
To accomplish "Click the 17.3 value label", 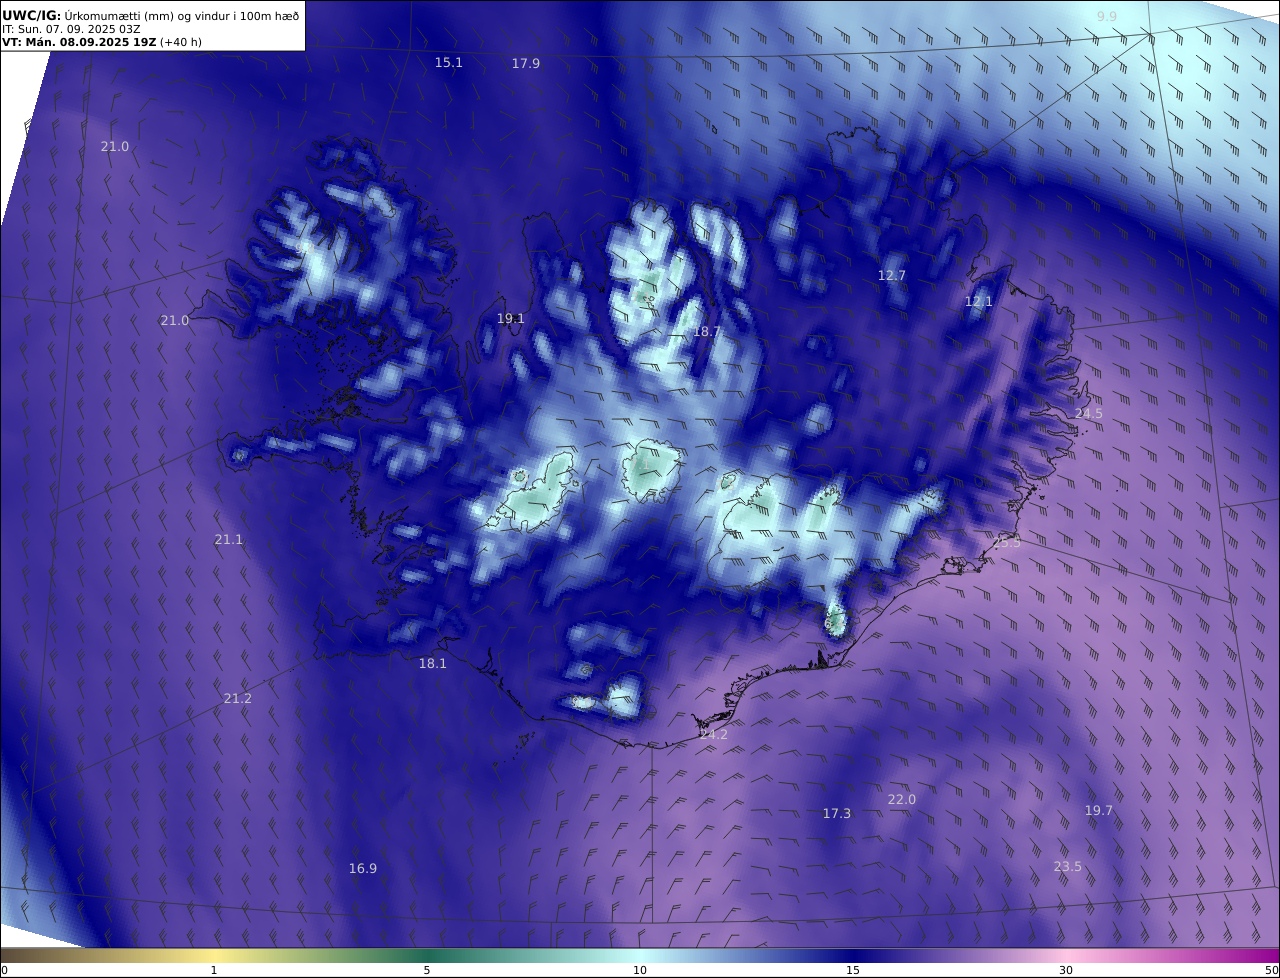I will coord(837,813).
